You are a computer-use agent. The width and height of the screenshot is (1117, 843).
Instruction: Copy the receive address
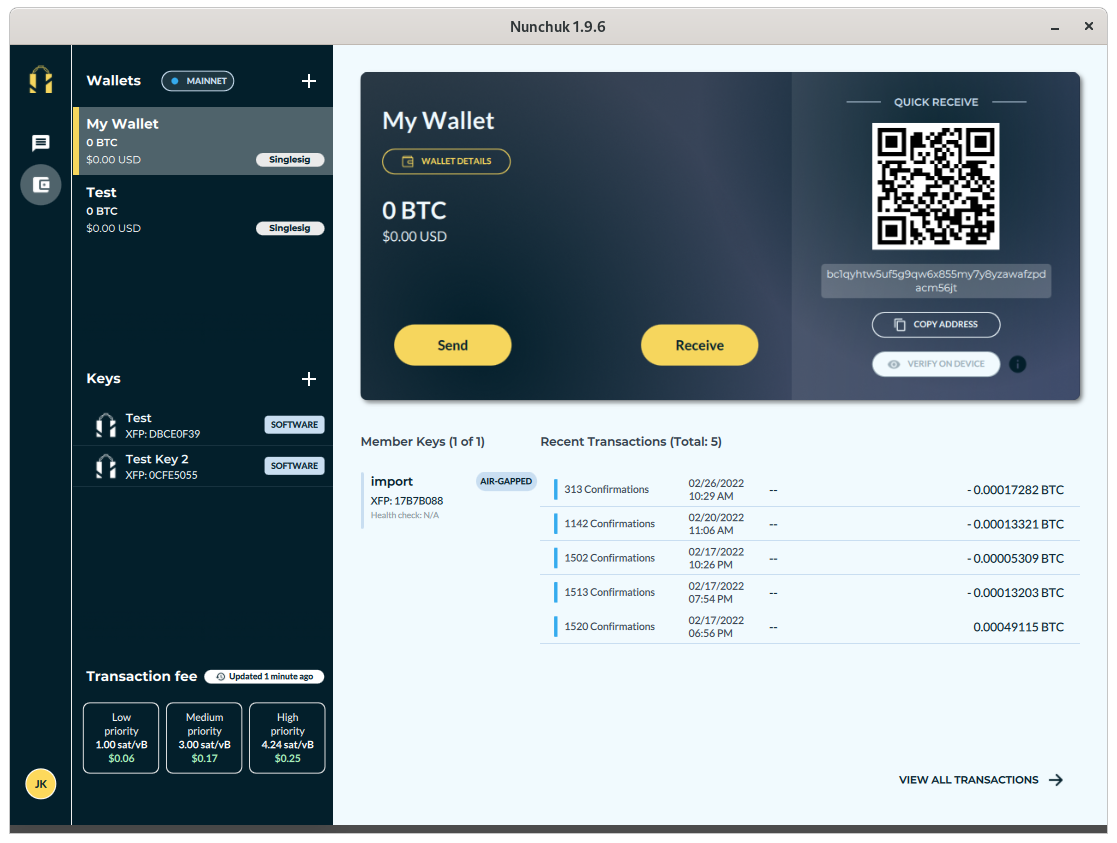(935, 325)
